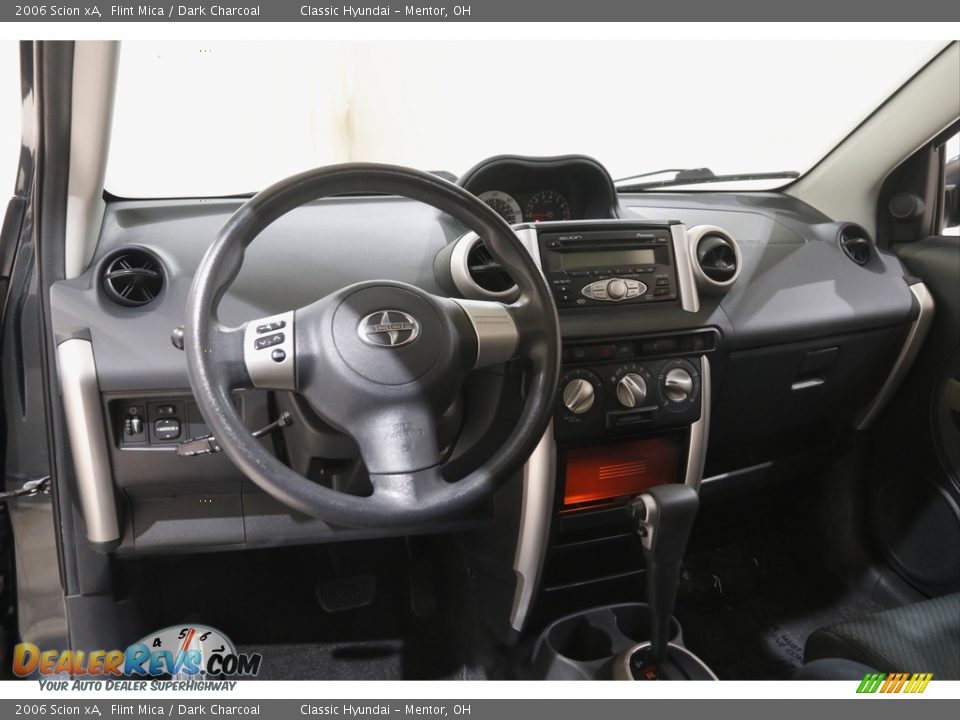The image size is (960, 720).
Task: Click the stereo volume knob in the center
Action: click(x=616, y=289)
